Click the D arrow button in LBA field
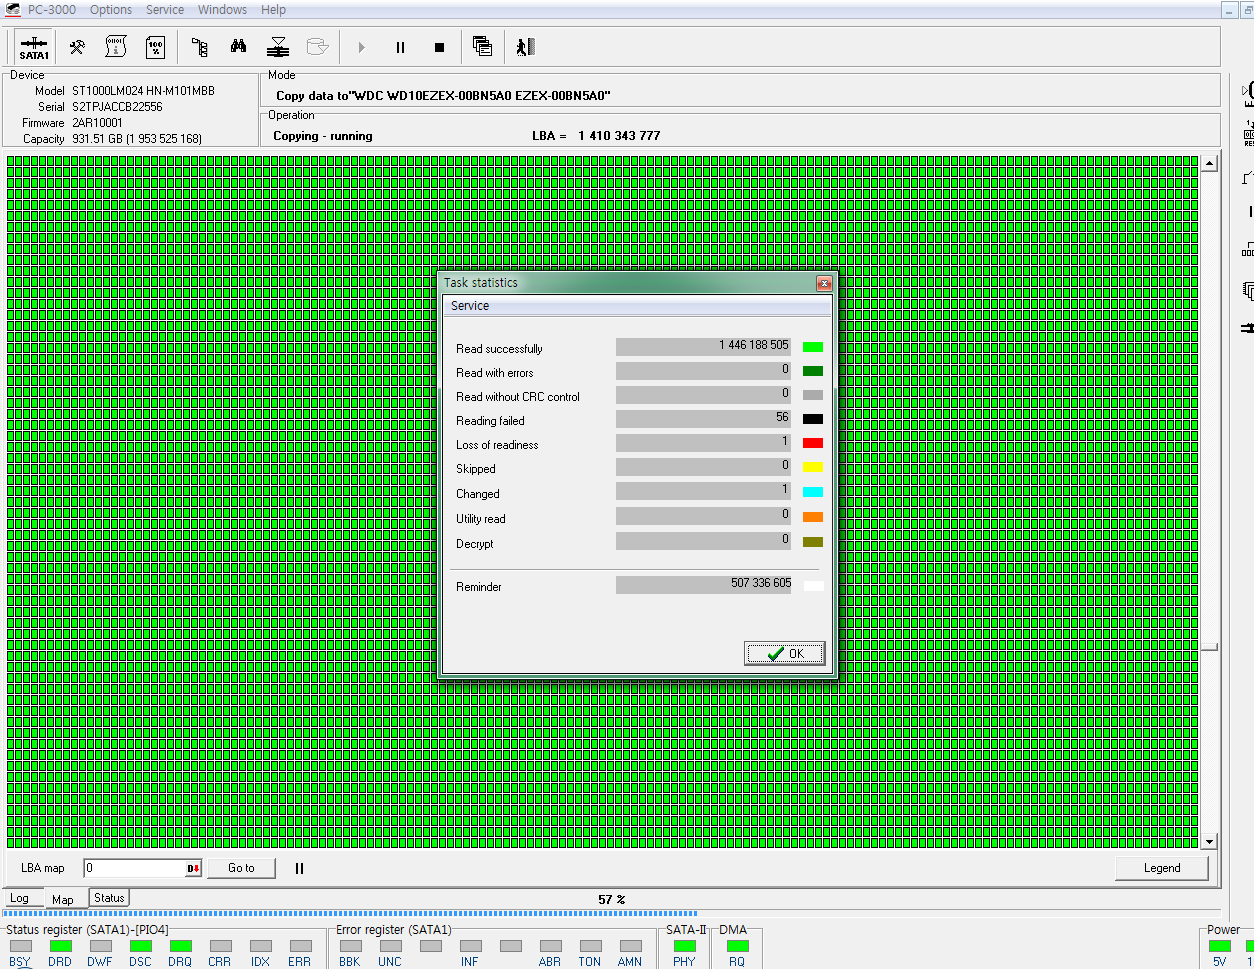 coord(193,868)
